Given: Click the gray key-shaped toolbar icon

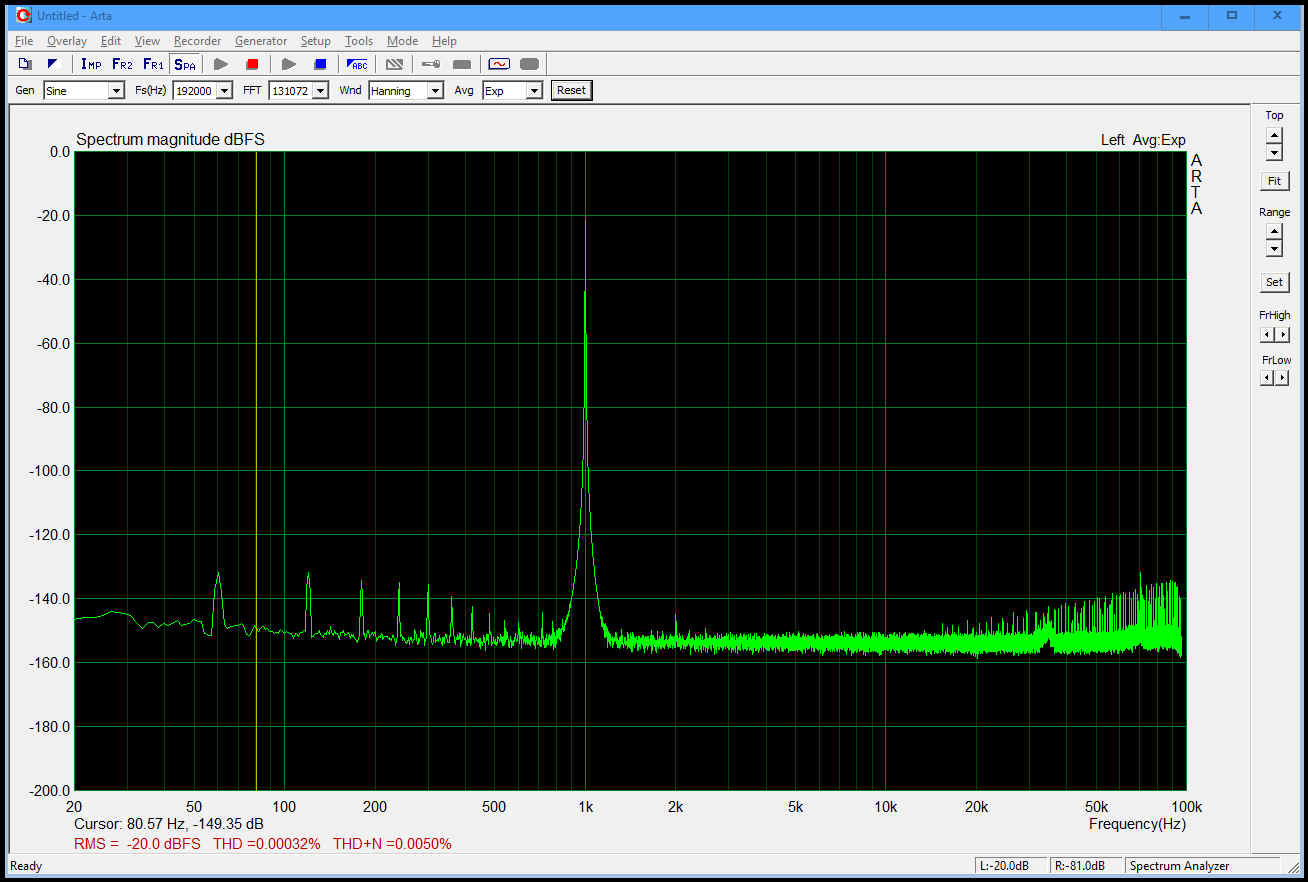Looking at the screenshot, I should pos(431,64).
